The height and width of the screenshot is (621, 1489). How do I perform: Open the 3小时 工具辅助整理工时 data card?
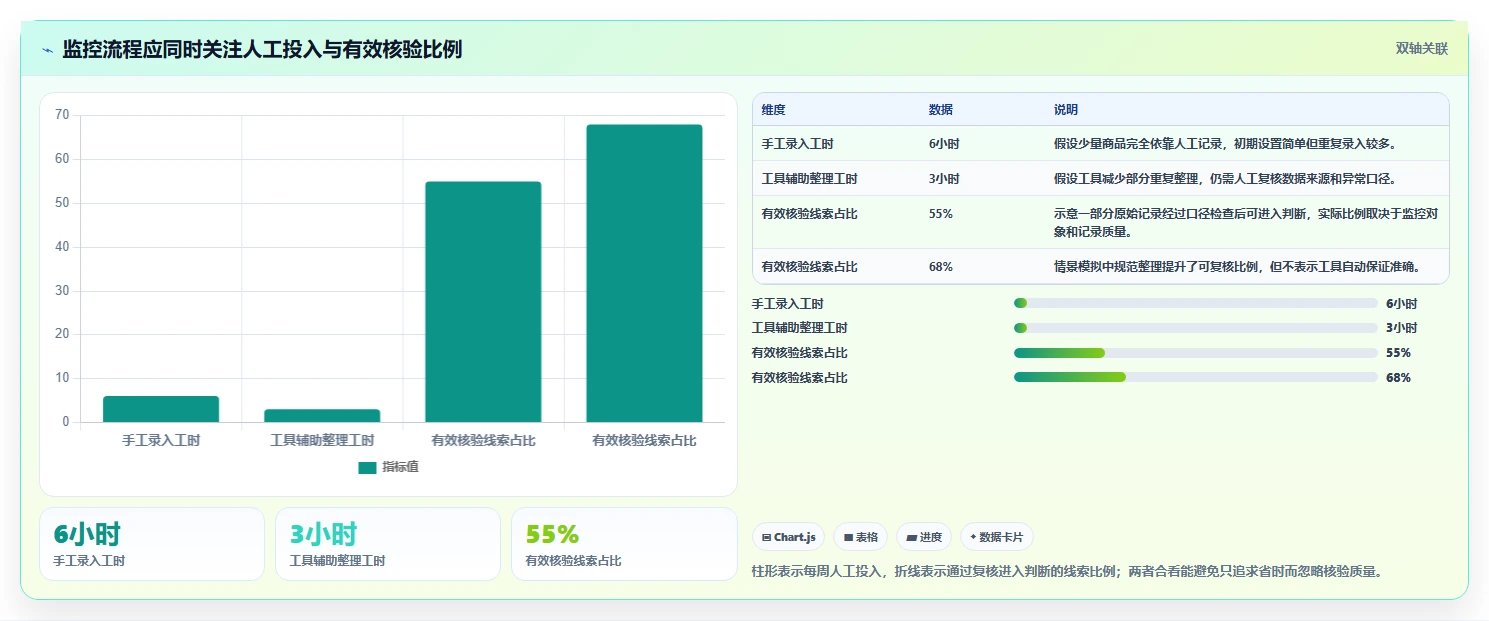pyautogui.click(x=388, y=544)
